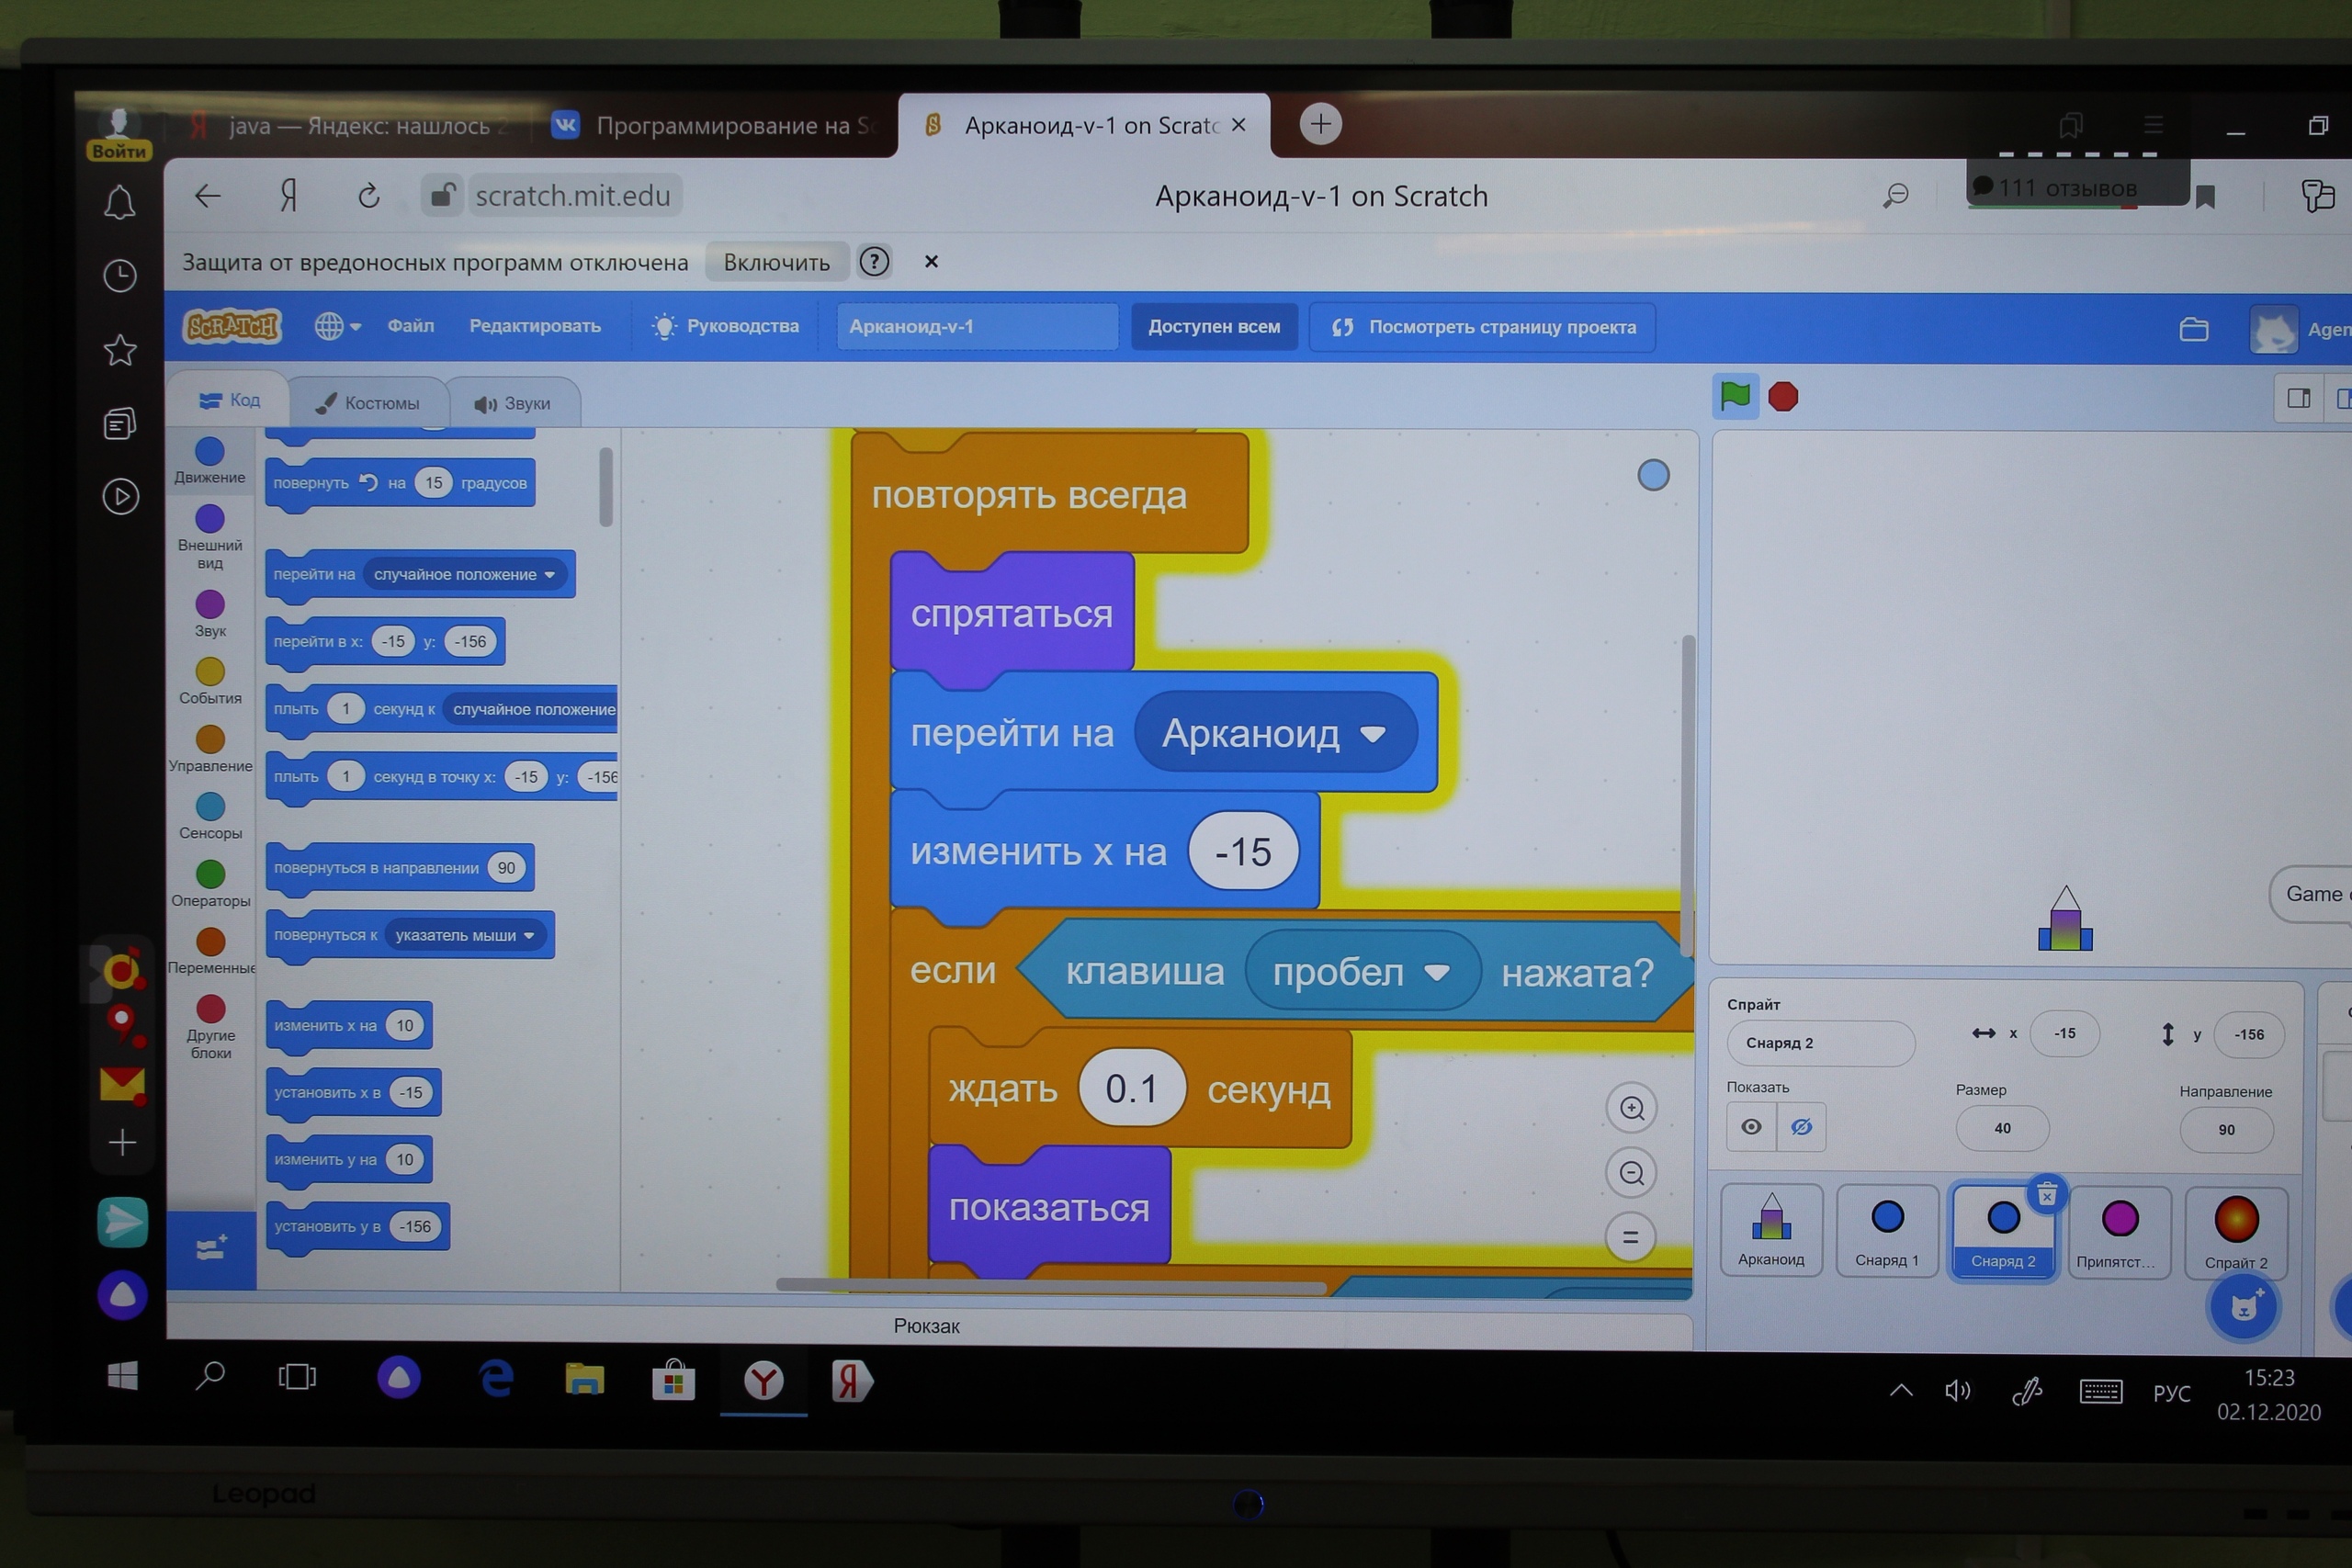This screenshot has width=2352, height=1568.
Task: Zoom in the code workspace
Action: pos(1632,1108)
